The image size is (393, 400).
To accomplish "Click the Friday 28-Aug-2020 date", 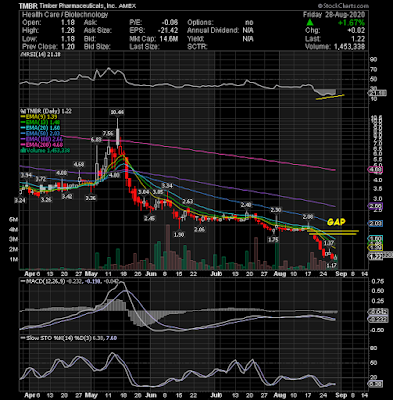I will (334, 14).
